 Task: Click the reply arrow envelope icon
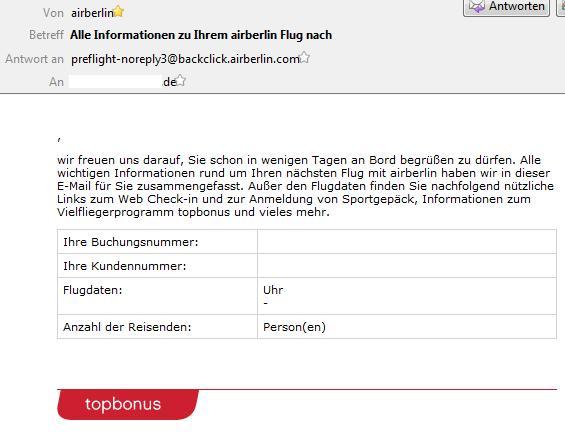coord(476,6)
